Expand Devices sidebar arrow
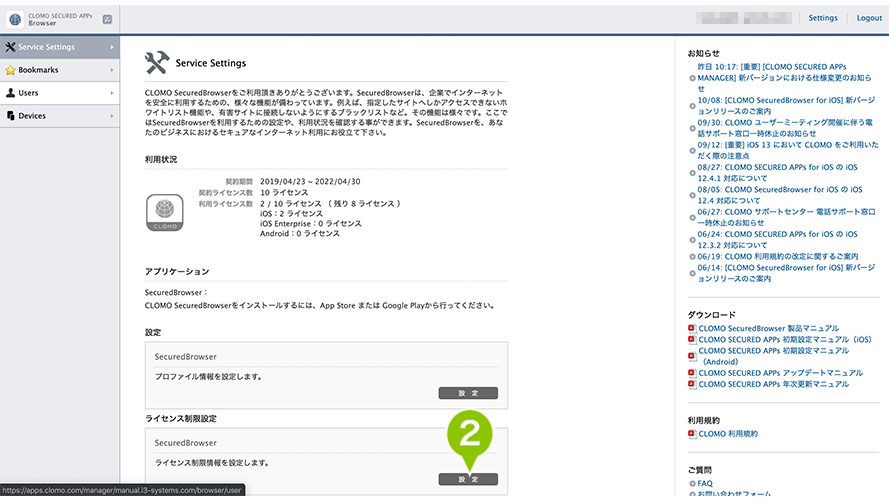889x500 pixels. pos(112,116)
